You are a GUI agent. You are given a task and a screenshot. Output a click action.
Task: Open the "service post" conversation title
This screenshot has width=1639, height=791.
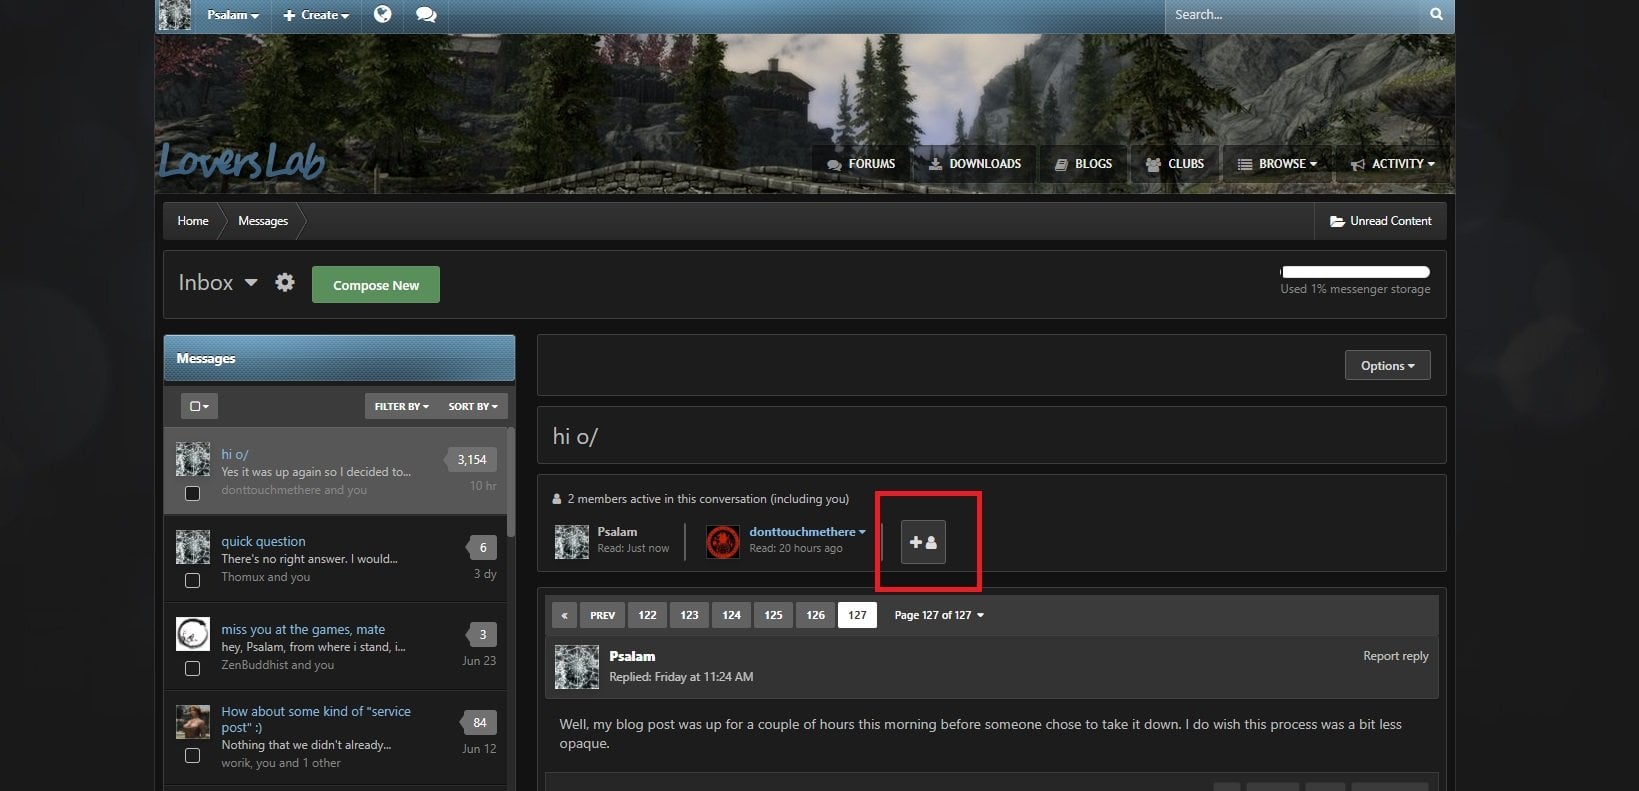point(316,719)
